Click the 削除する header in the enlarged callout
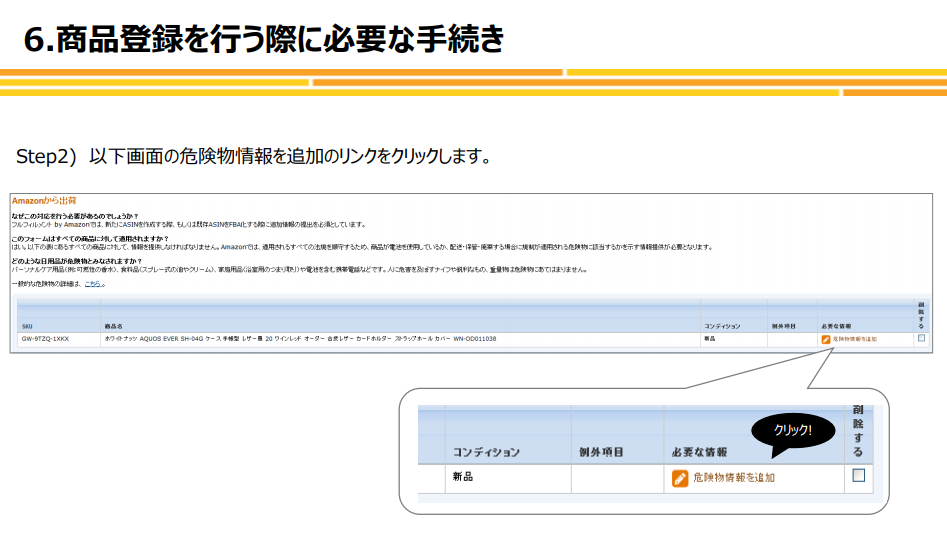 pyautogui.click(x=858, y=430)
